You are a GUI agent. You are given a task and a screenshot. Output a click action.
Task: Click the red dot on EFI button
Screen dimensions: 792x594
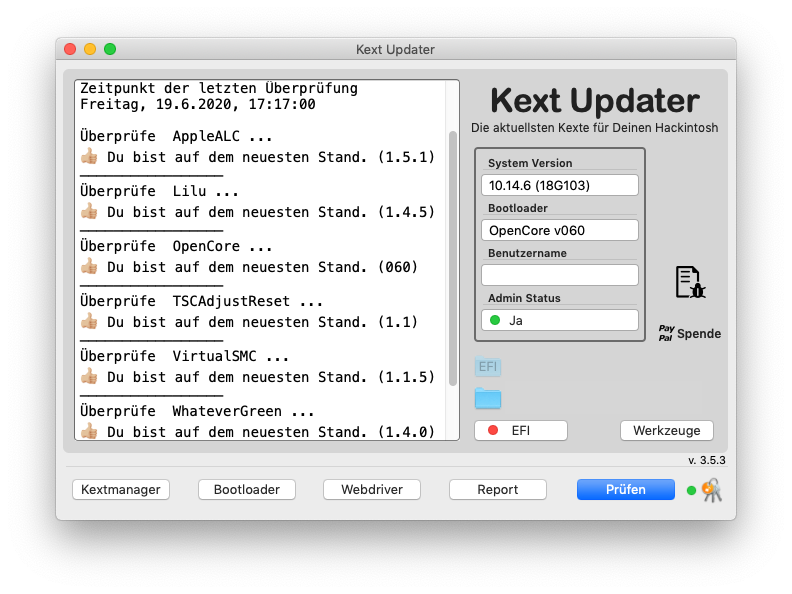[493, 430]
